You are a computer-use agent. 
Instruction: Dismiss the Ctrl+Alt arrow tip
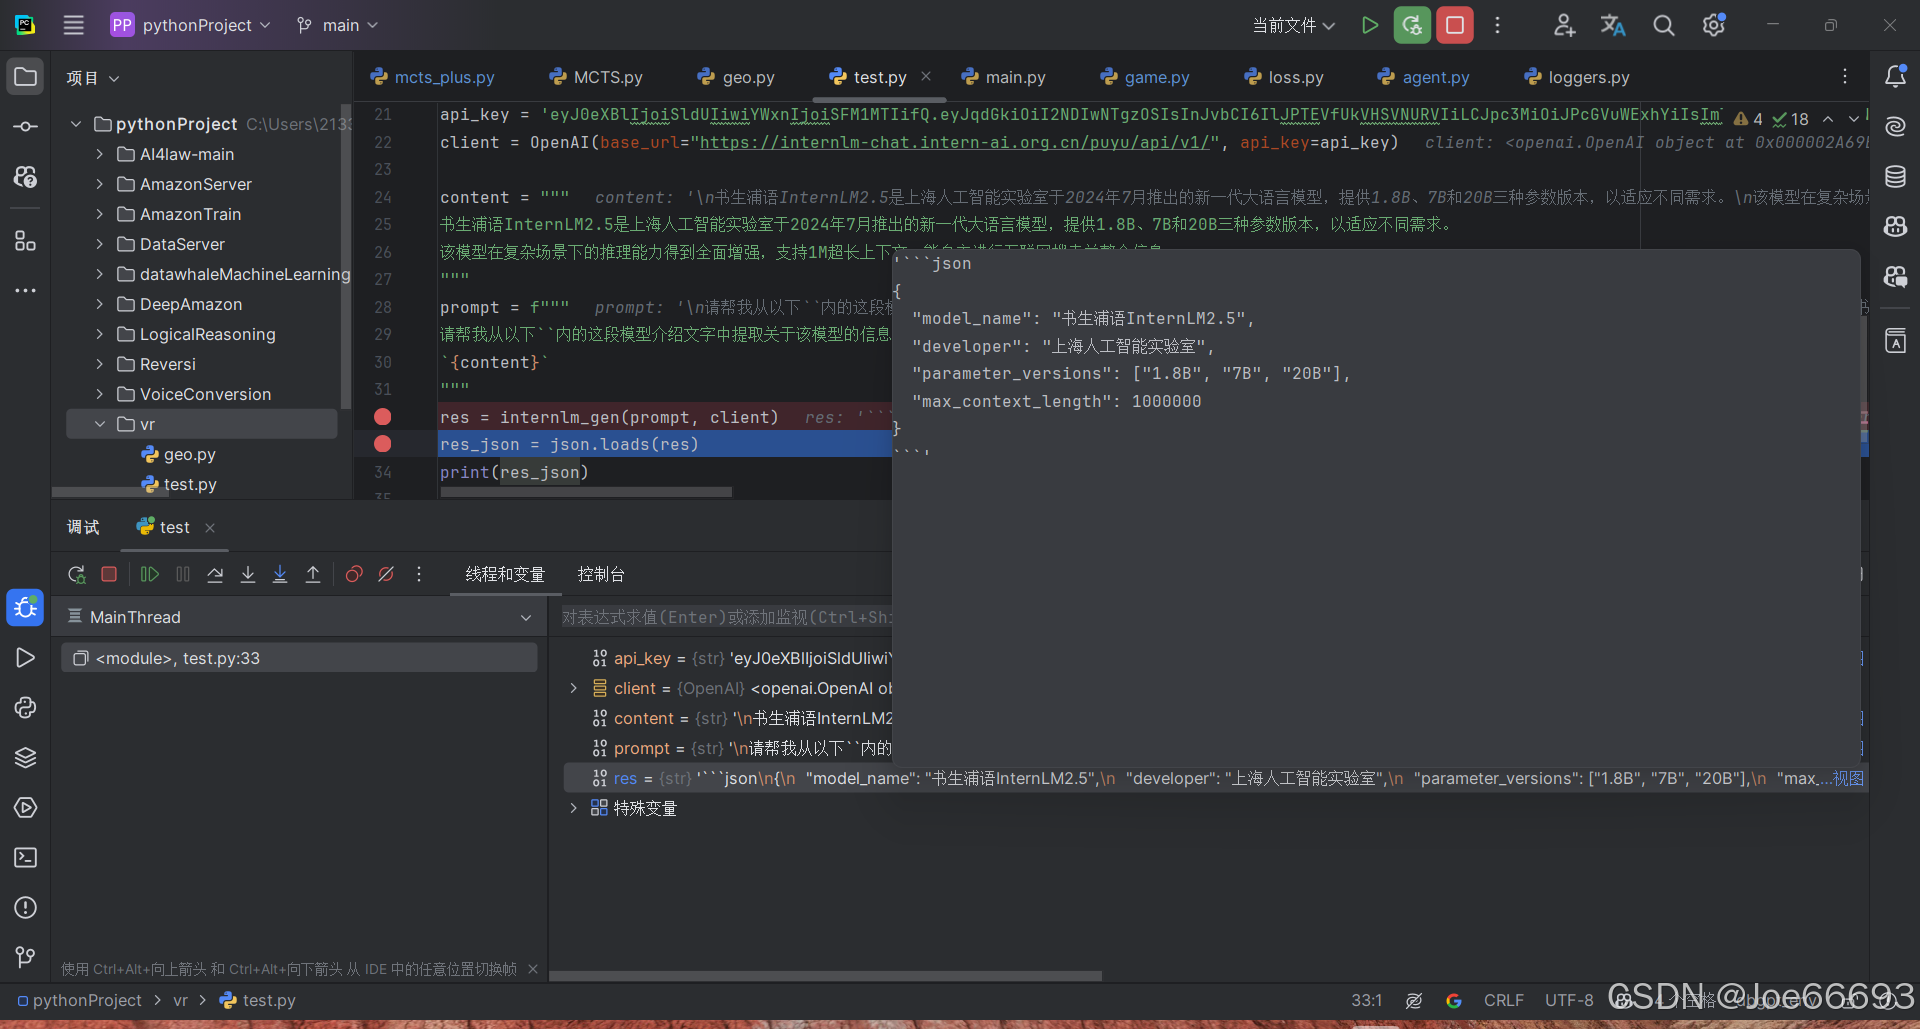[533, 969]
